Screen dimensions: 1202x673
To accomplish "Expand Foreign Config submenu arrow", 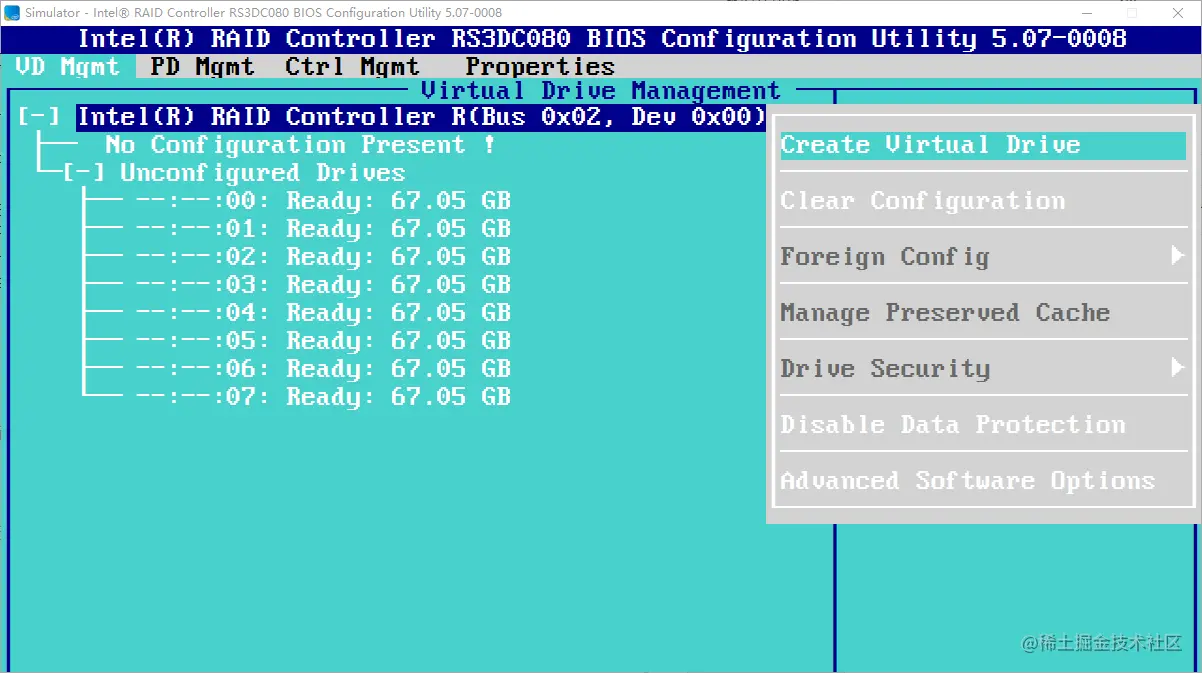I will [1177, 256].
